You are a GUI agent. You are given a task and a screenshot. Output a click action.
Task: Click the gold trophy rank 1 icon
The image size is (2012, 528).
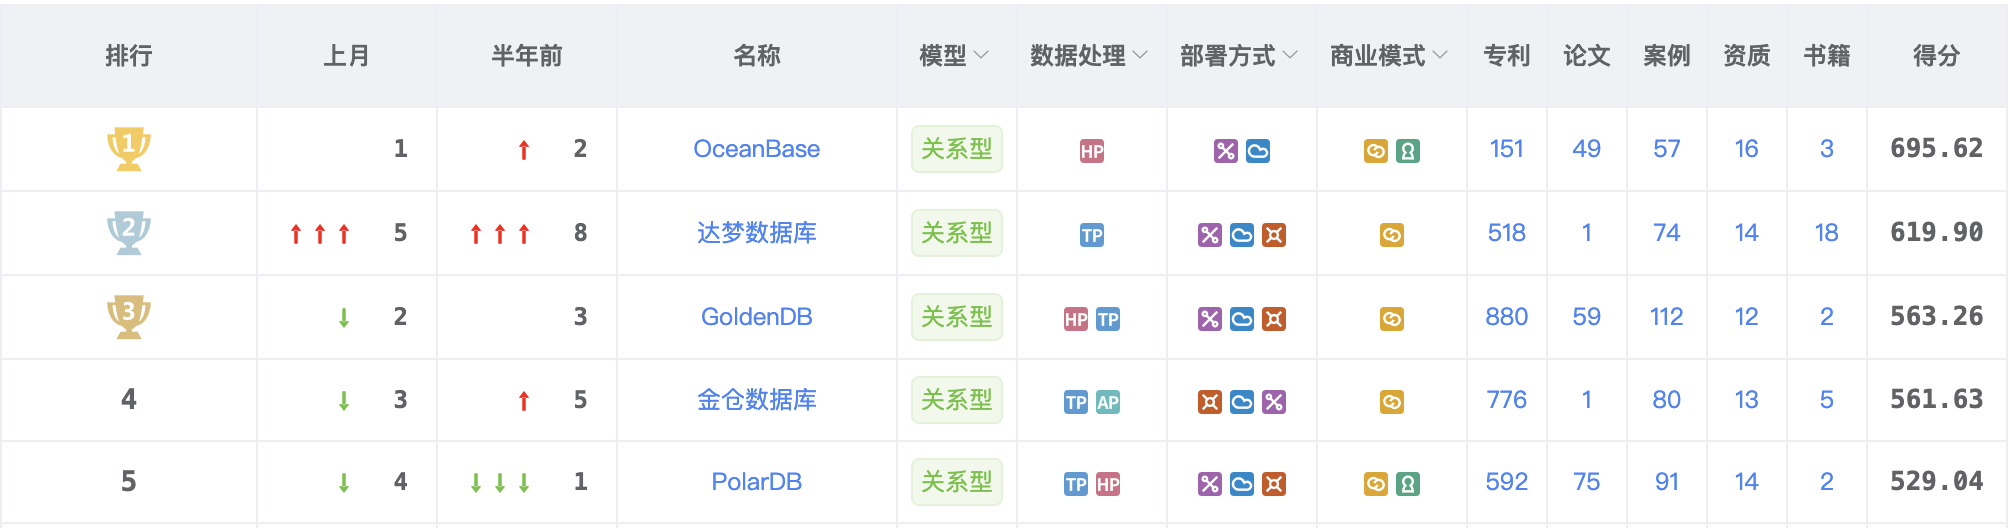click(129, 148)
